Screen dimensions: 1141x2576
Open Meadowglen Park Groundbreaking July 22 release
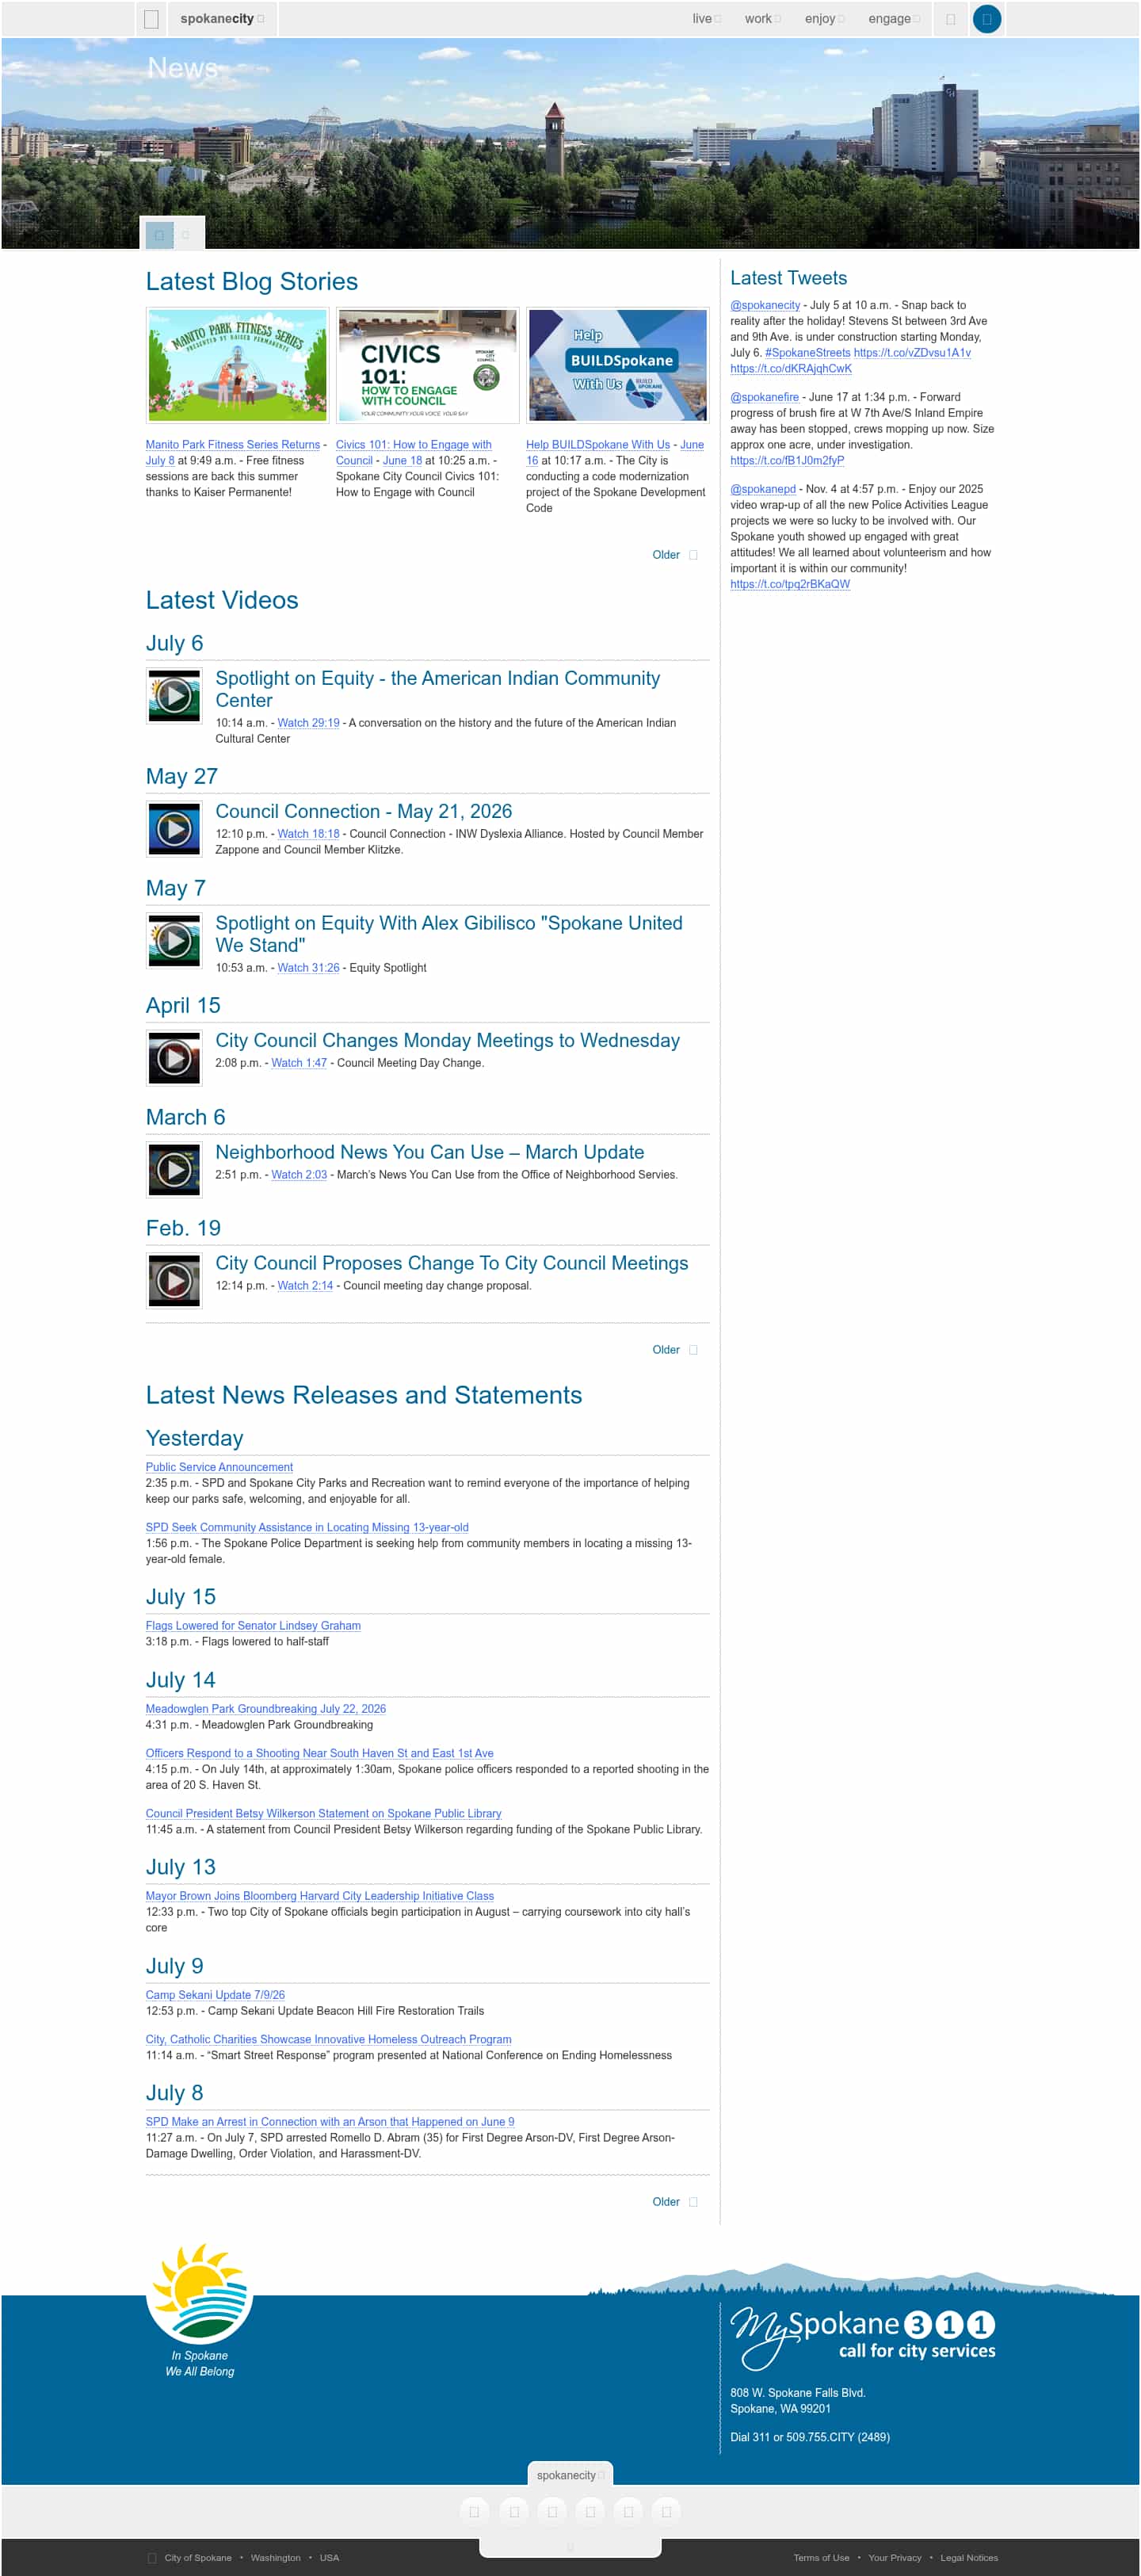point(266,1709)
